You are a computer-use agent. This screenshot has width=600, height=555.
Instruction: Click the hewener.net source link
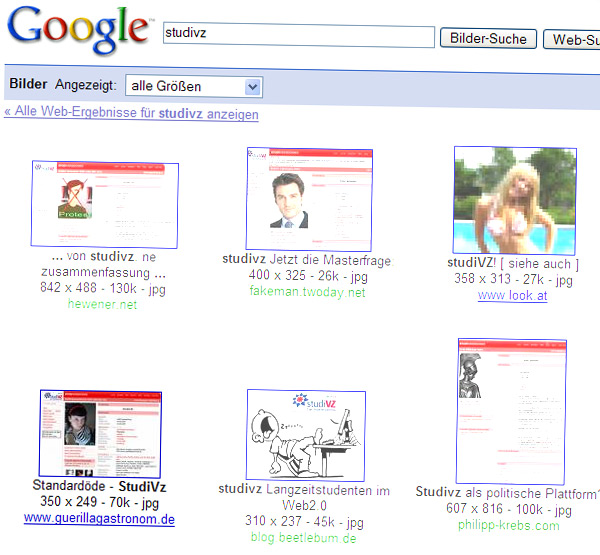click(x=103, y=305)
